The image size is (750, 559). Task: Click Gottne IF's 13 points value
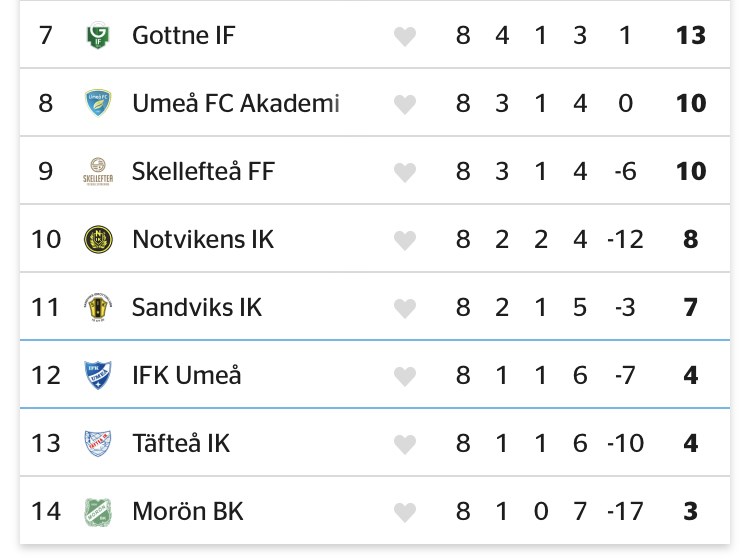(x=690, y=36)
